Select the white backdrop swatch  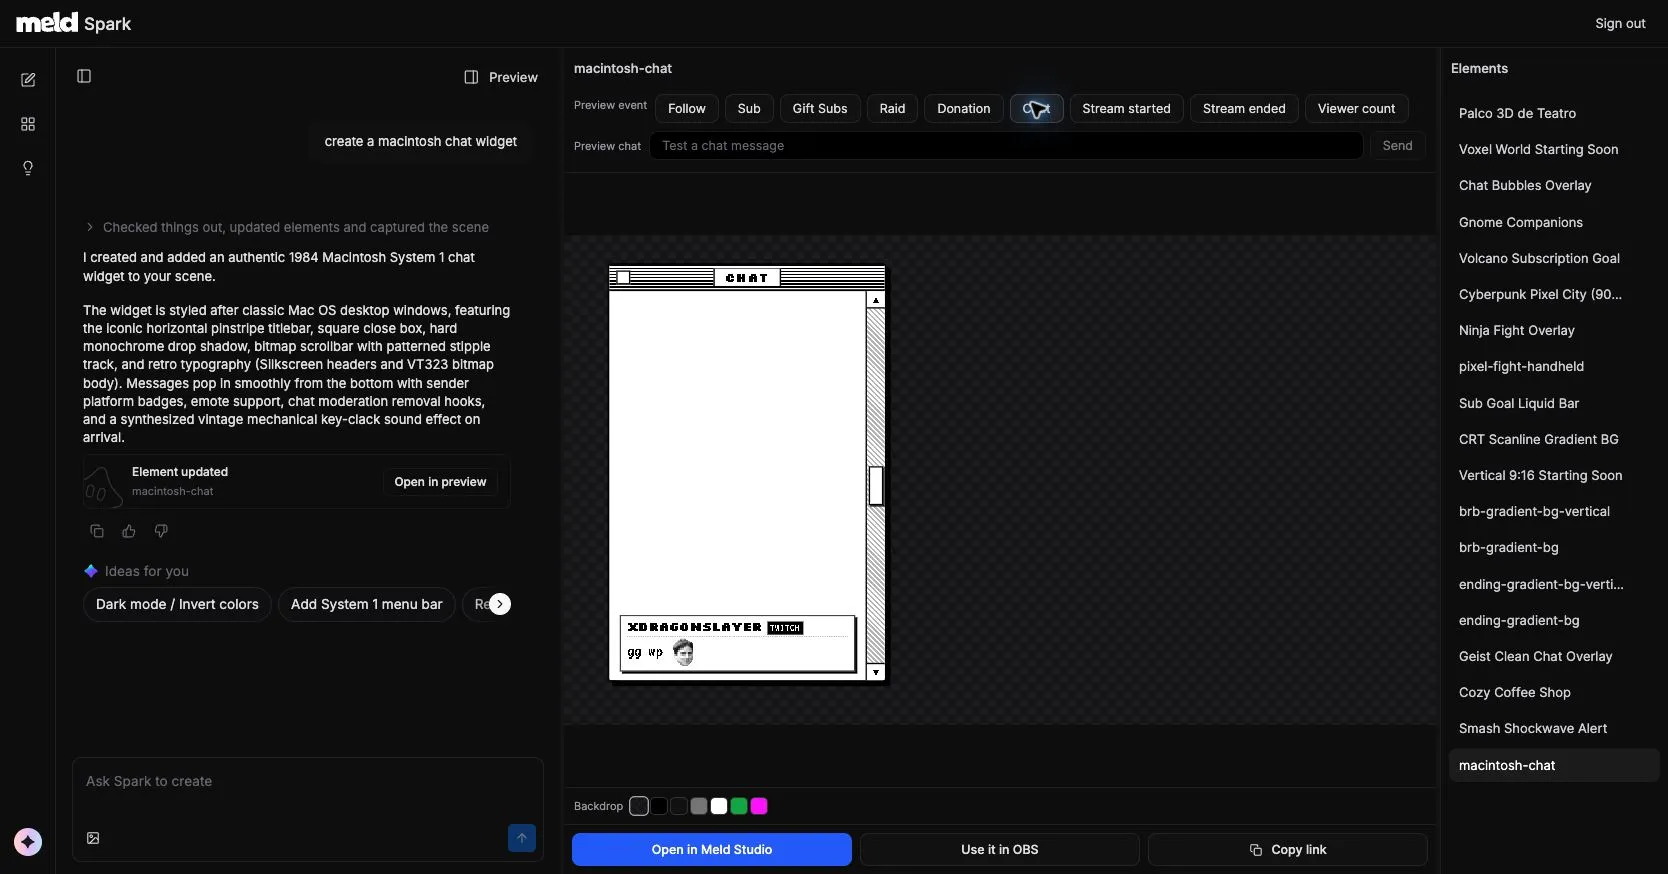click(x=719, y=806)
